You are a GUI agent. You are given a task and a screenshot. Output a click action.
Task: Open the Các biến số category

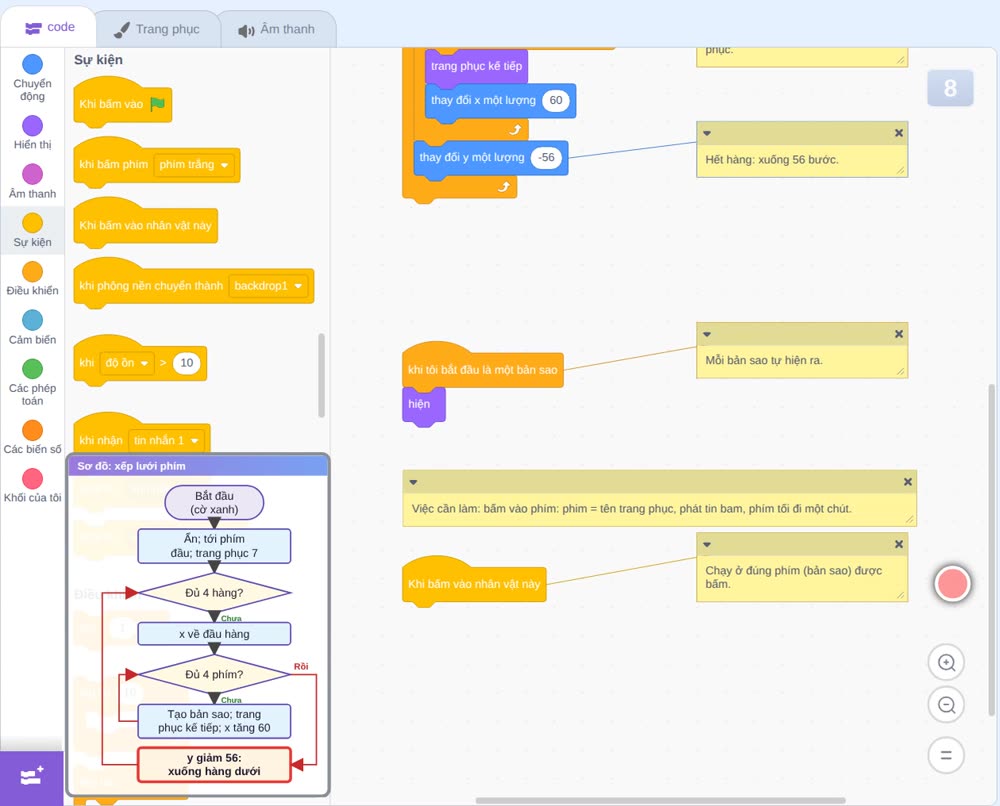[x=32, y=437]
